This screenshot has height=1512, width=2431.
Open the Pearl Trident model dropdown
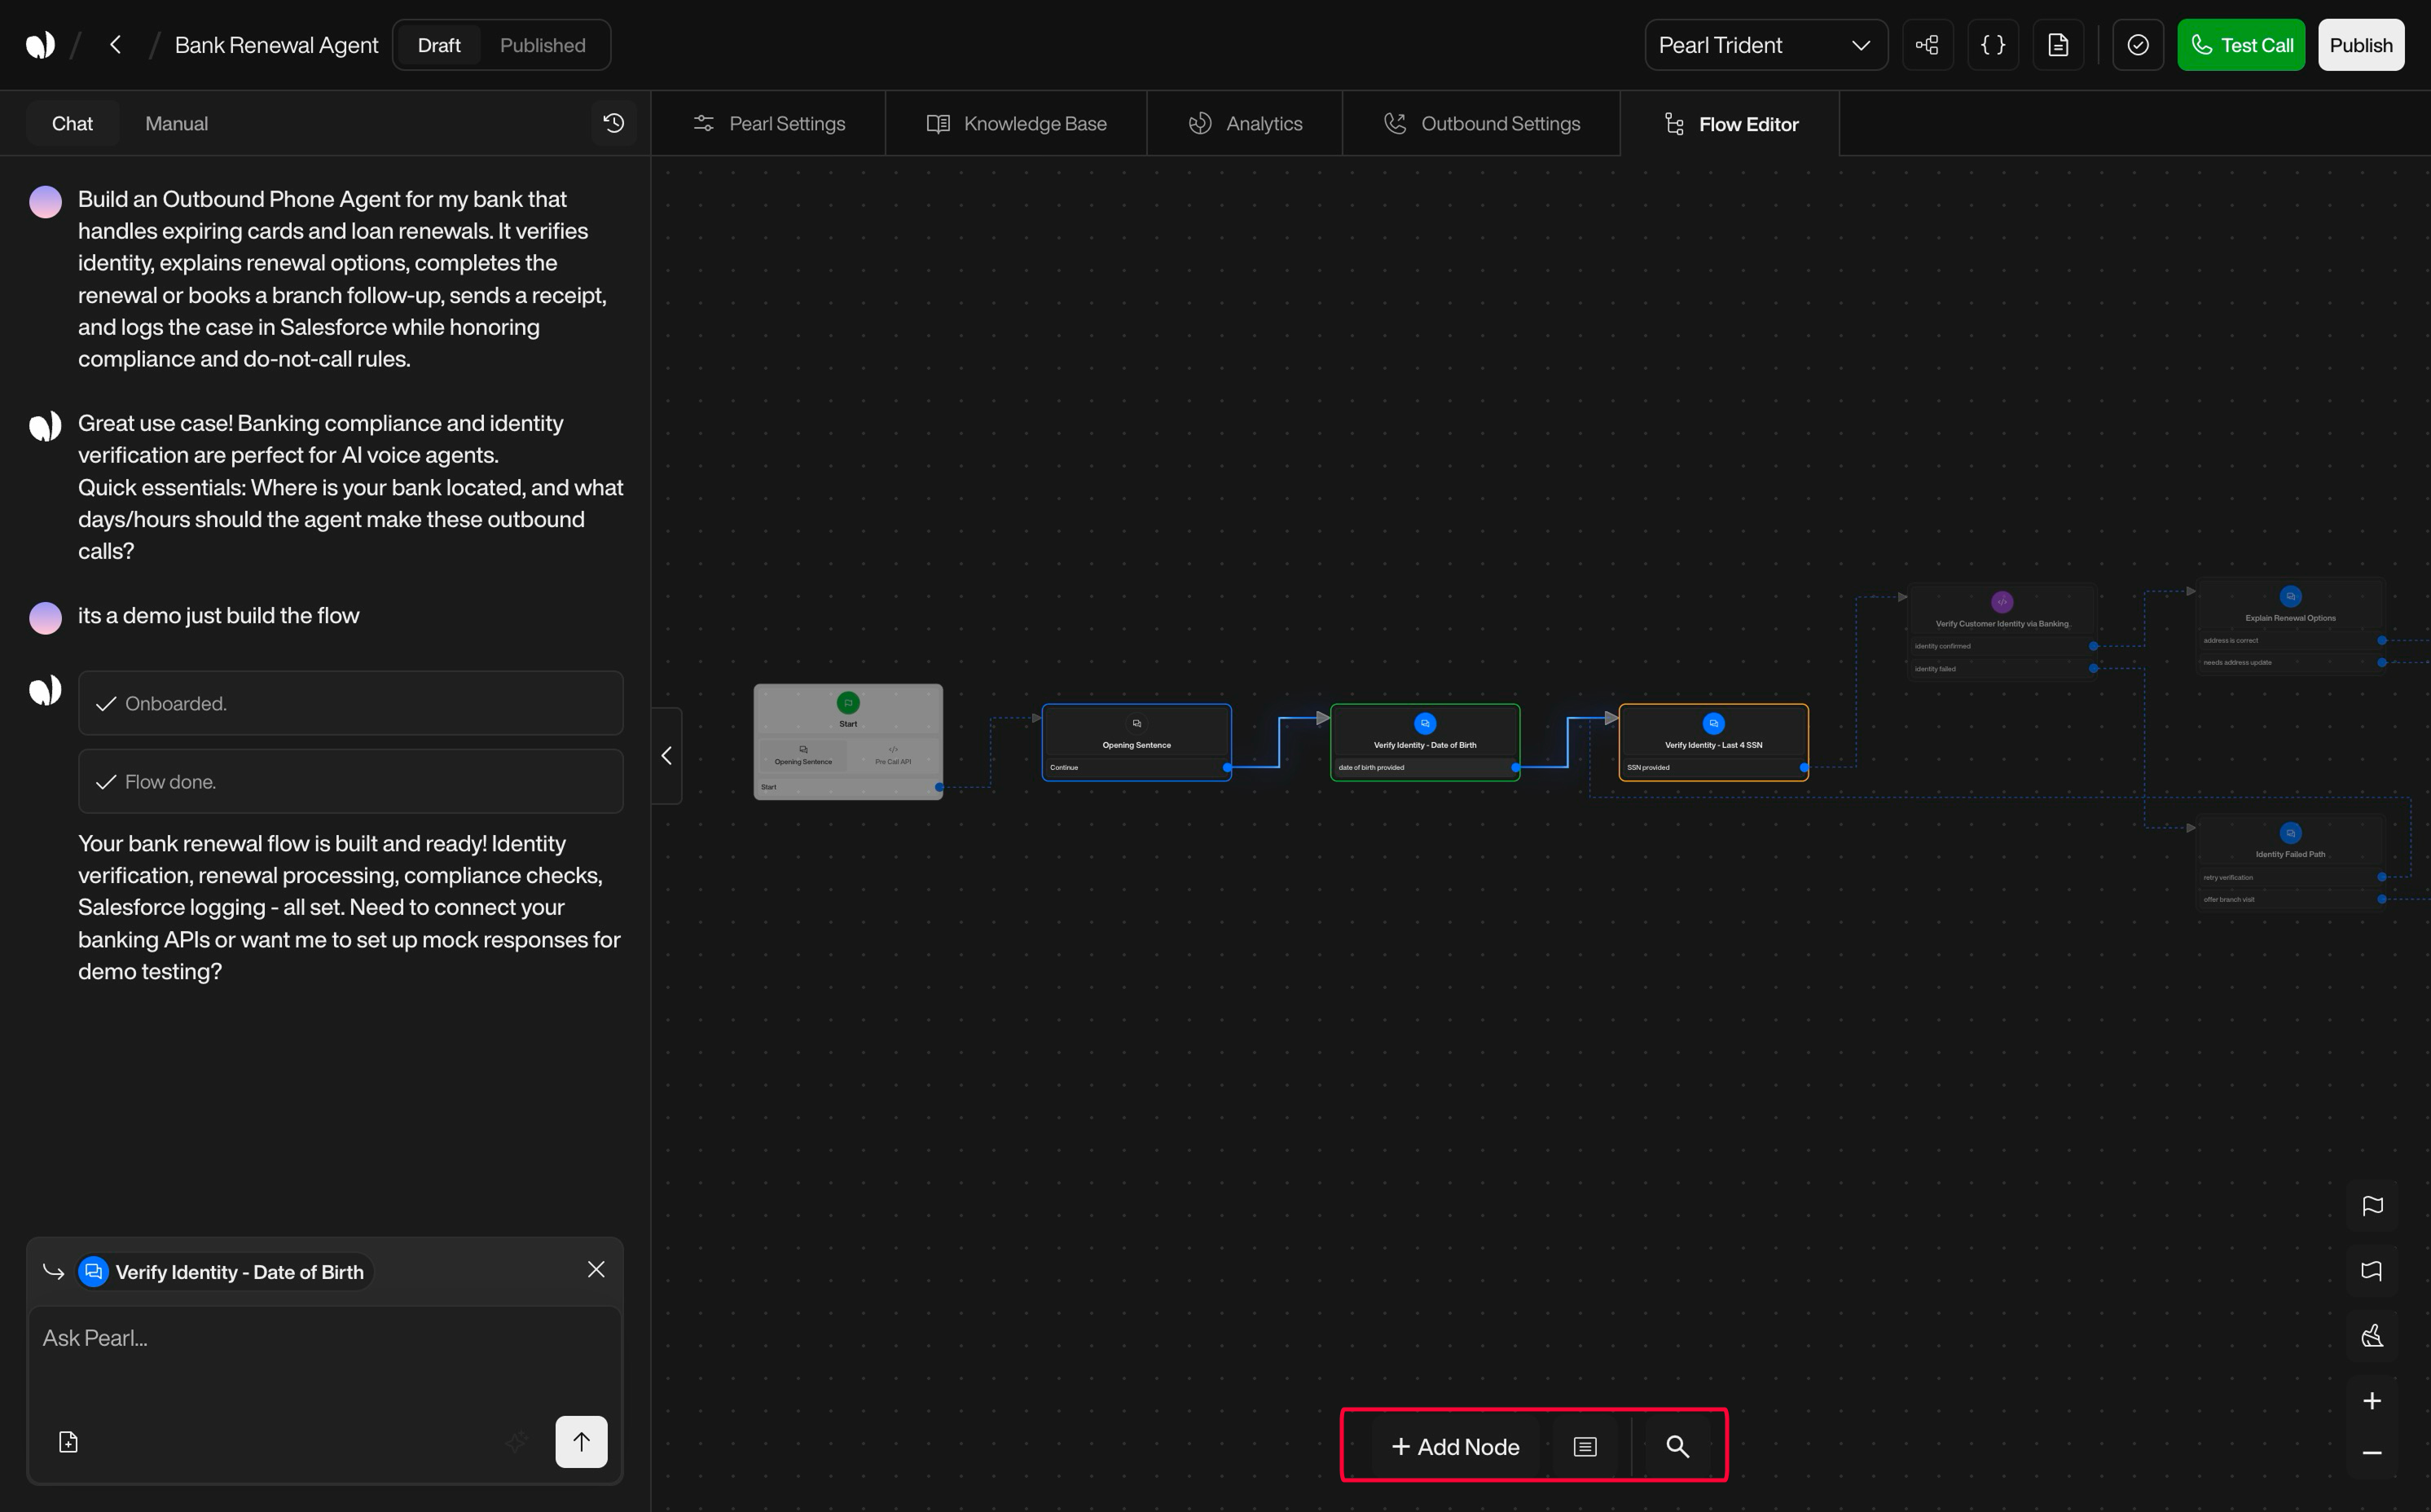(1766, 44)
